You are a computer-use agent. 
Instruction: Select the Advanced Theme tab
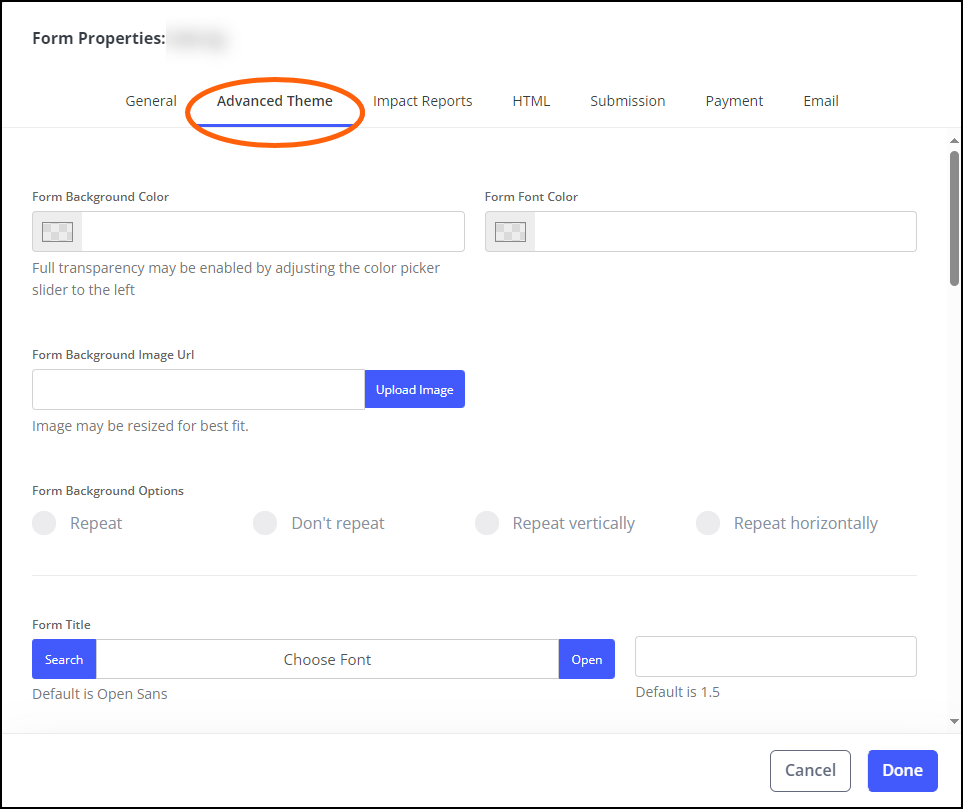275,100
